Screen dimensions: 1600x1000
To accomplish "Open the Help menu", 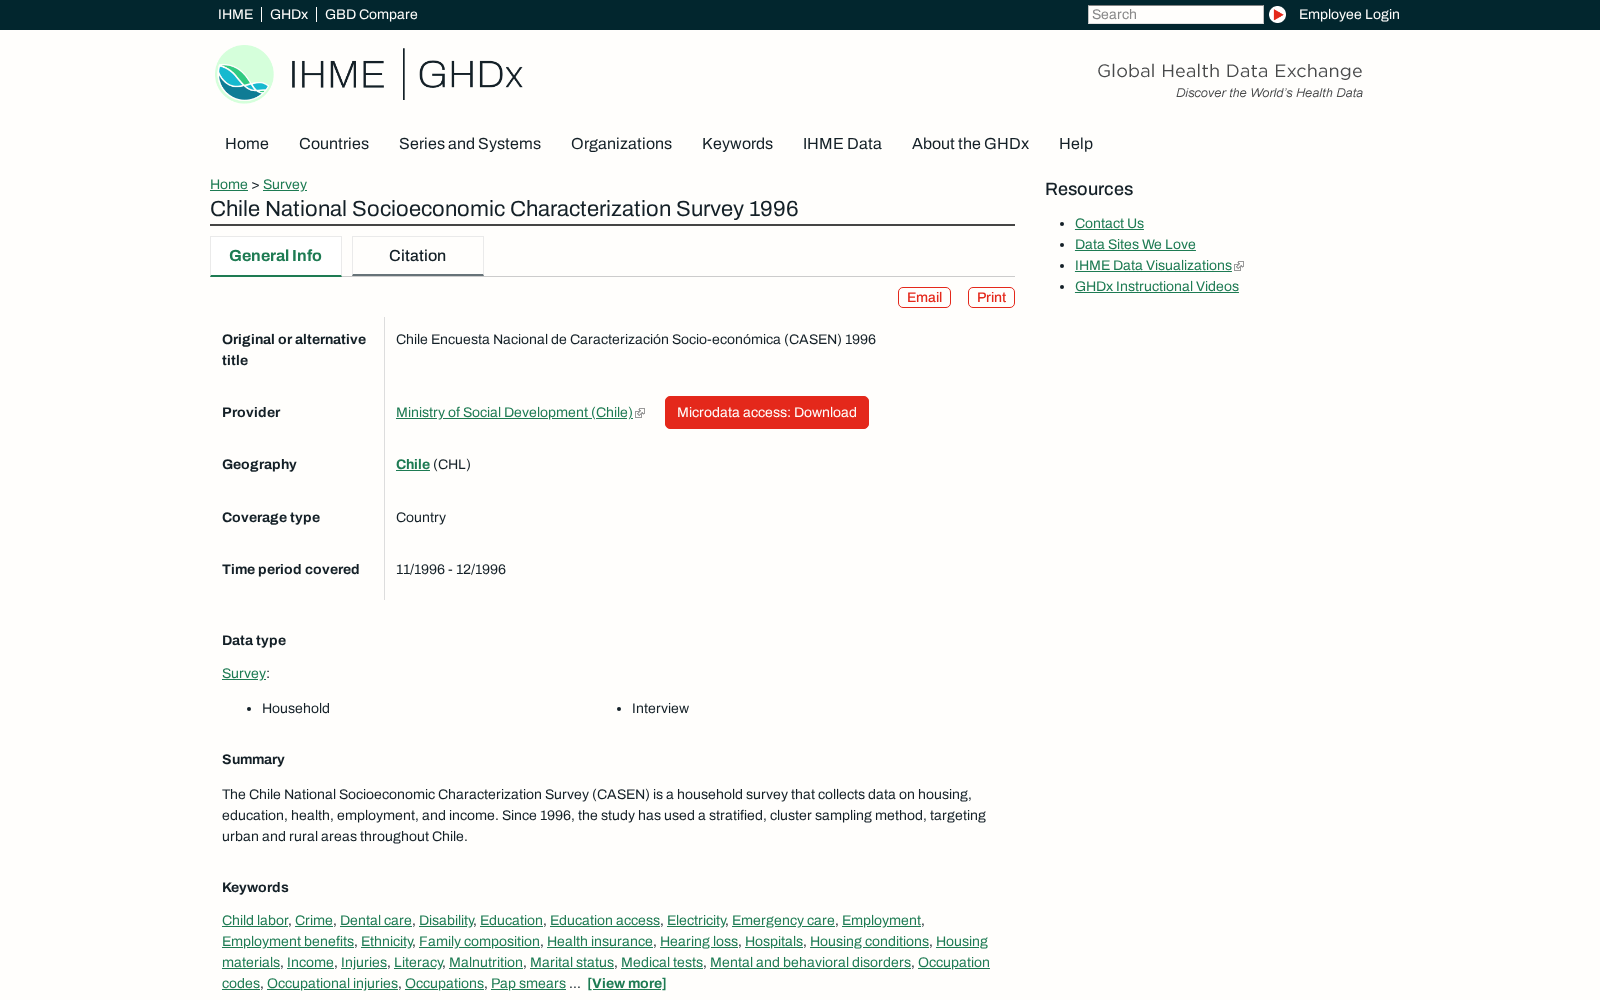I will tap(1076, 144).
